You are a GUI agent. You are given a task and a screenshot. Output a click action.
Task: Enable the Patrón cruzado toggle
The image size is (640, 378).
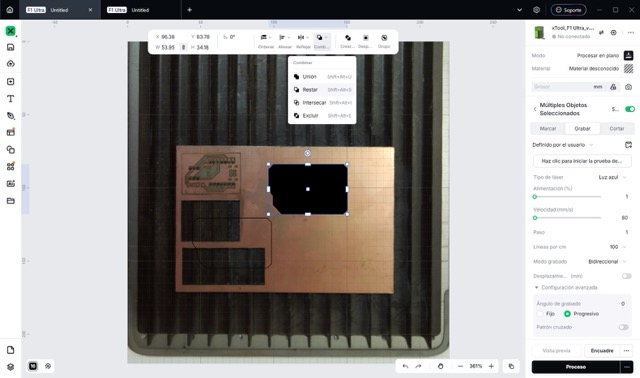(x=623, y=327)
